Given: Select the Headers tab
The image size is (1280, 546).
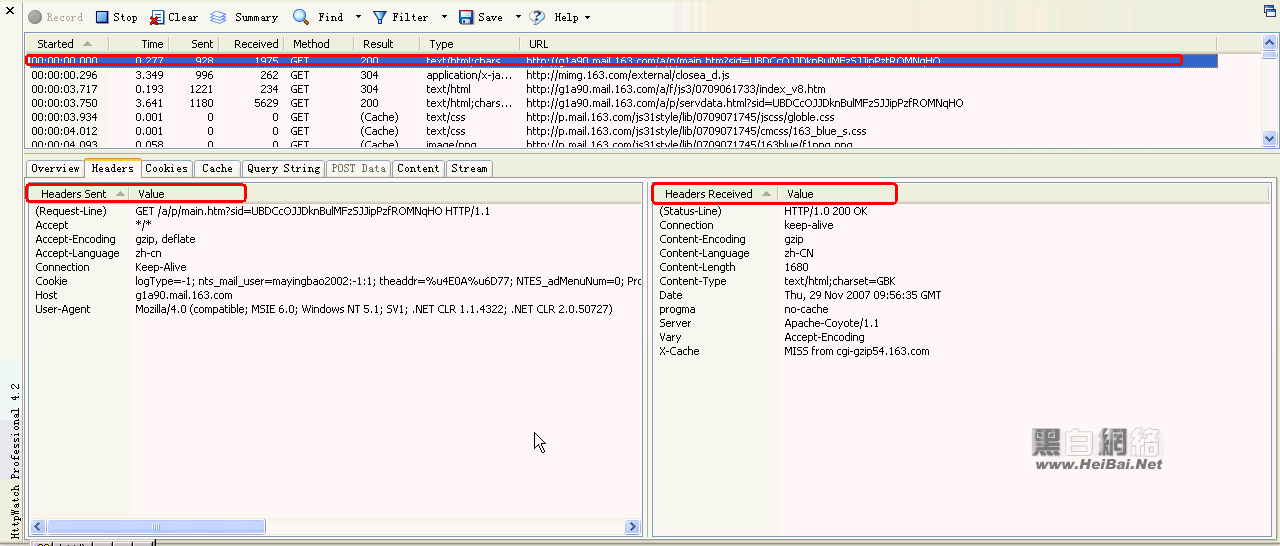Looking at the screenshot, I should pyautogui.click(x=112, y=168).
